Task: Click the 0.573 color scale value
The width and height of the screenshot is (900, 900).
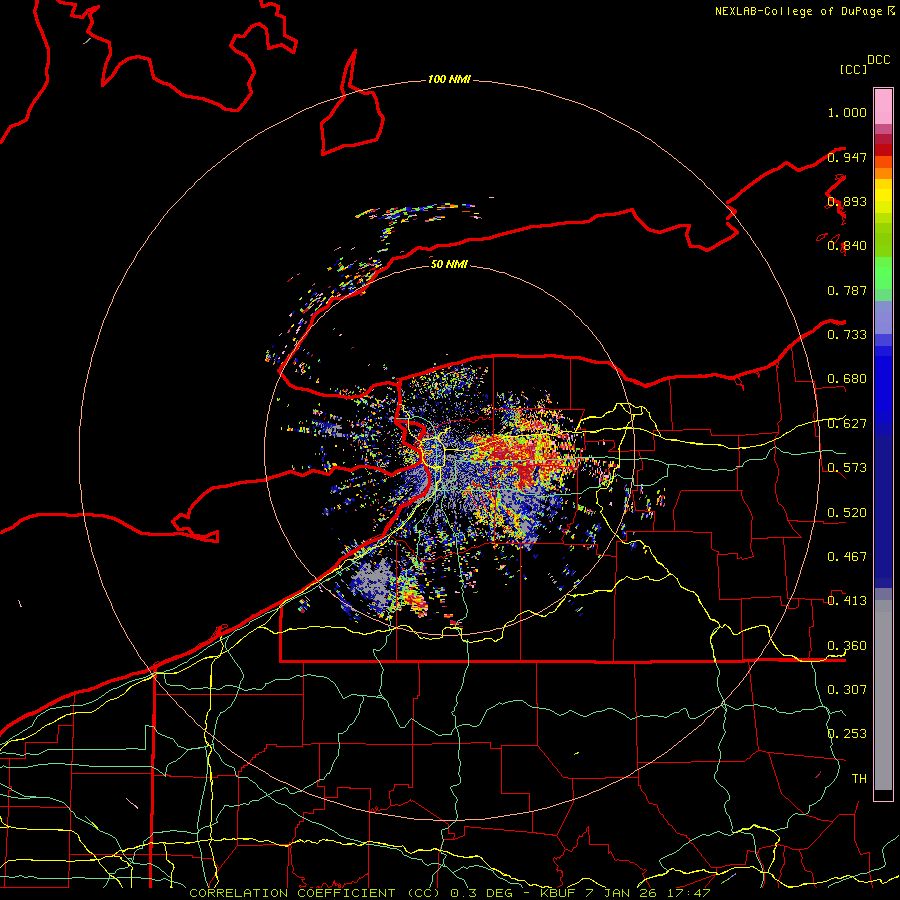Action: pyautogui.click(x=847, y=468)
